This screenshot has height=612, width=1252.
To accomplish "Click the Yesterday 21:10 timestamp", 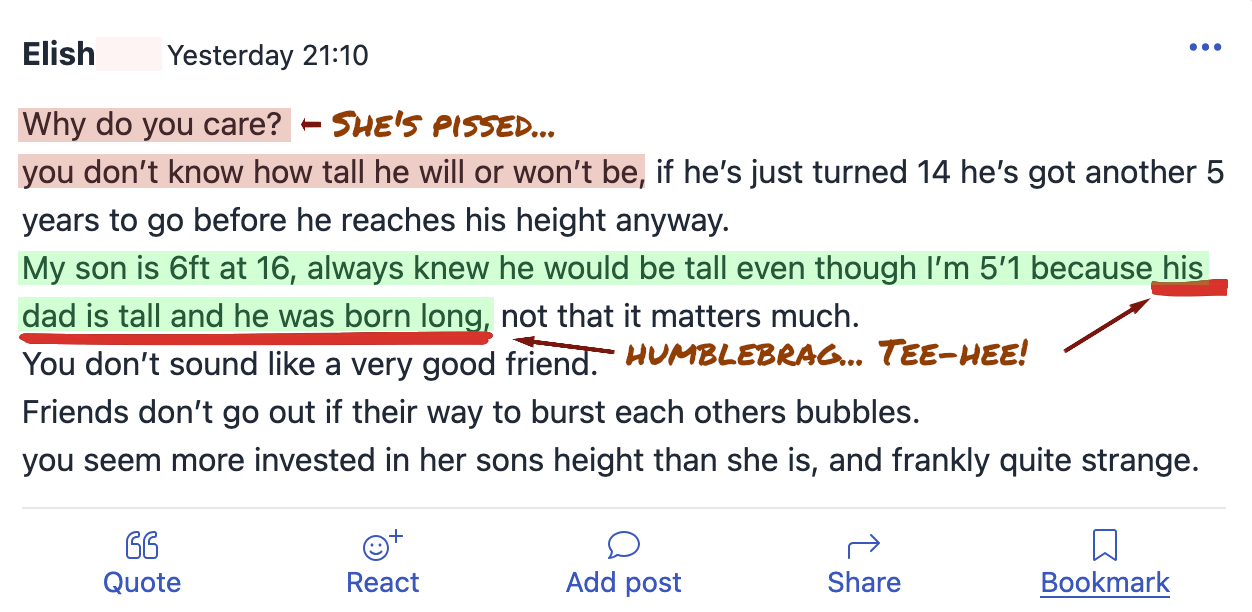I will (x=267, y=55).
